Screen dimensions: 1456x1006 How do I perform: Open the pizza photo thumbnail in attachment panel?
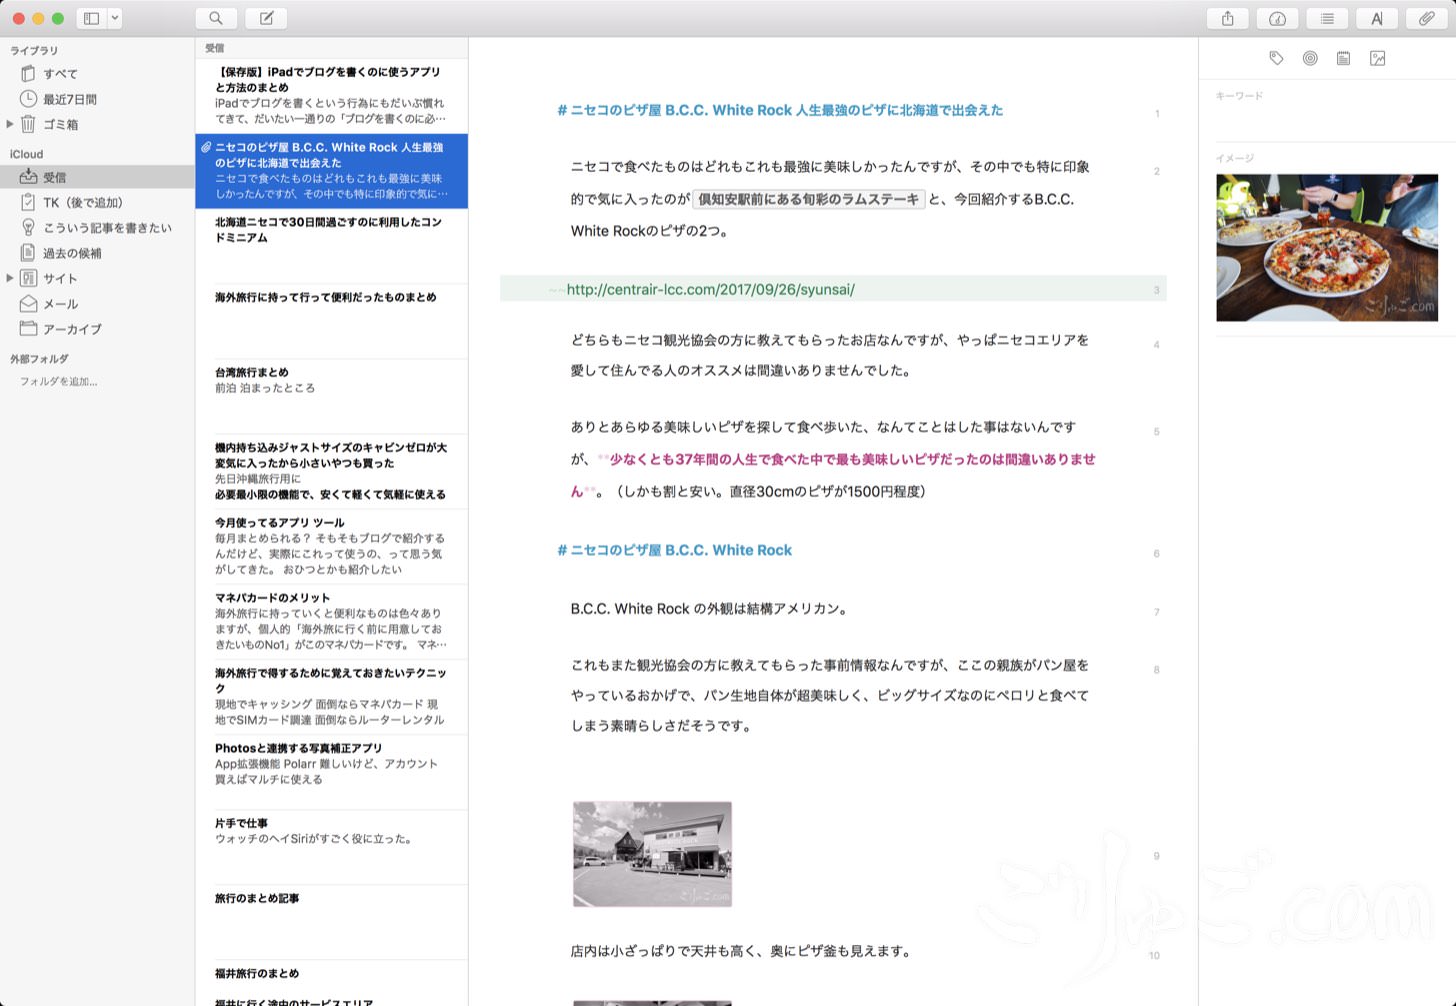coord(1325,247)
